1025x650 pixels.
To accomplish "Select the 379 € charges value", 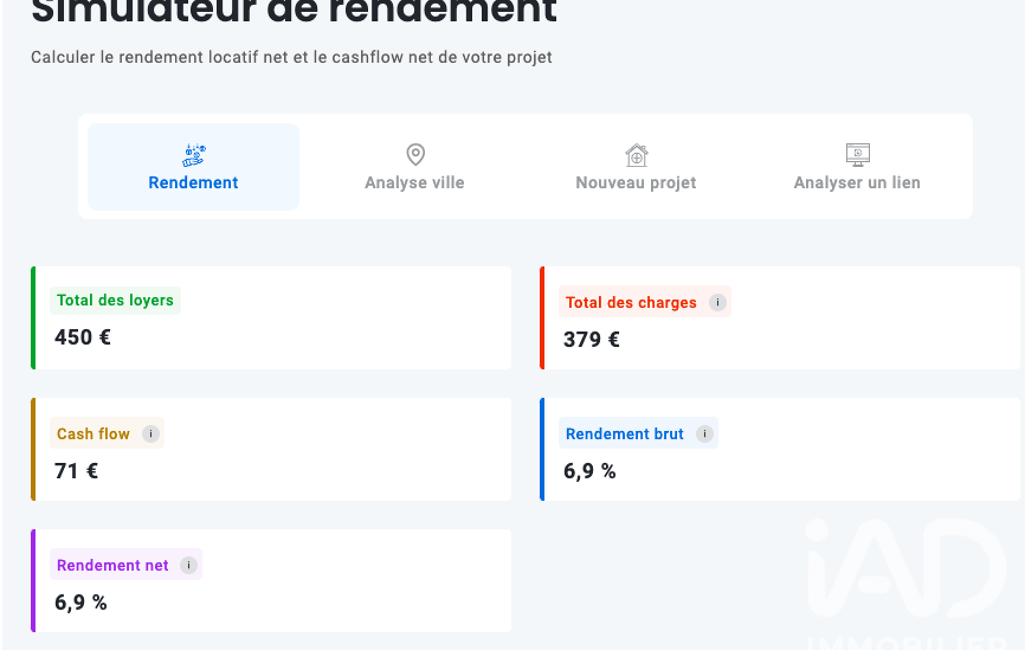I will click(592, 339).
